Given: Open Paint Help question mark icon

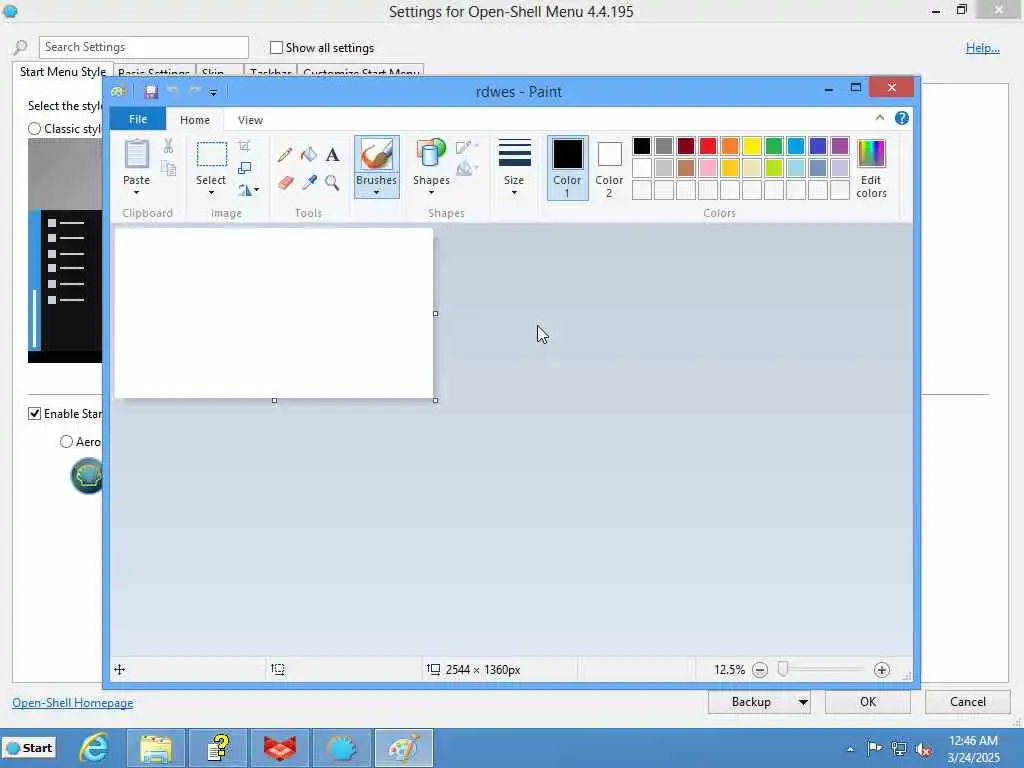Looking at the screenshot, I should pyautogui.click(x=902, y=118).
